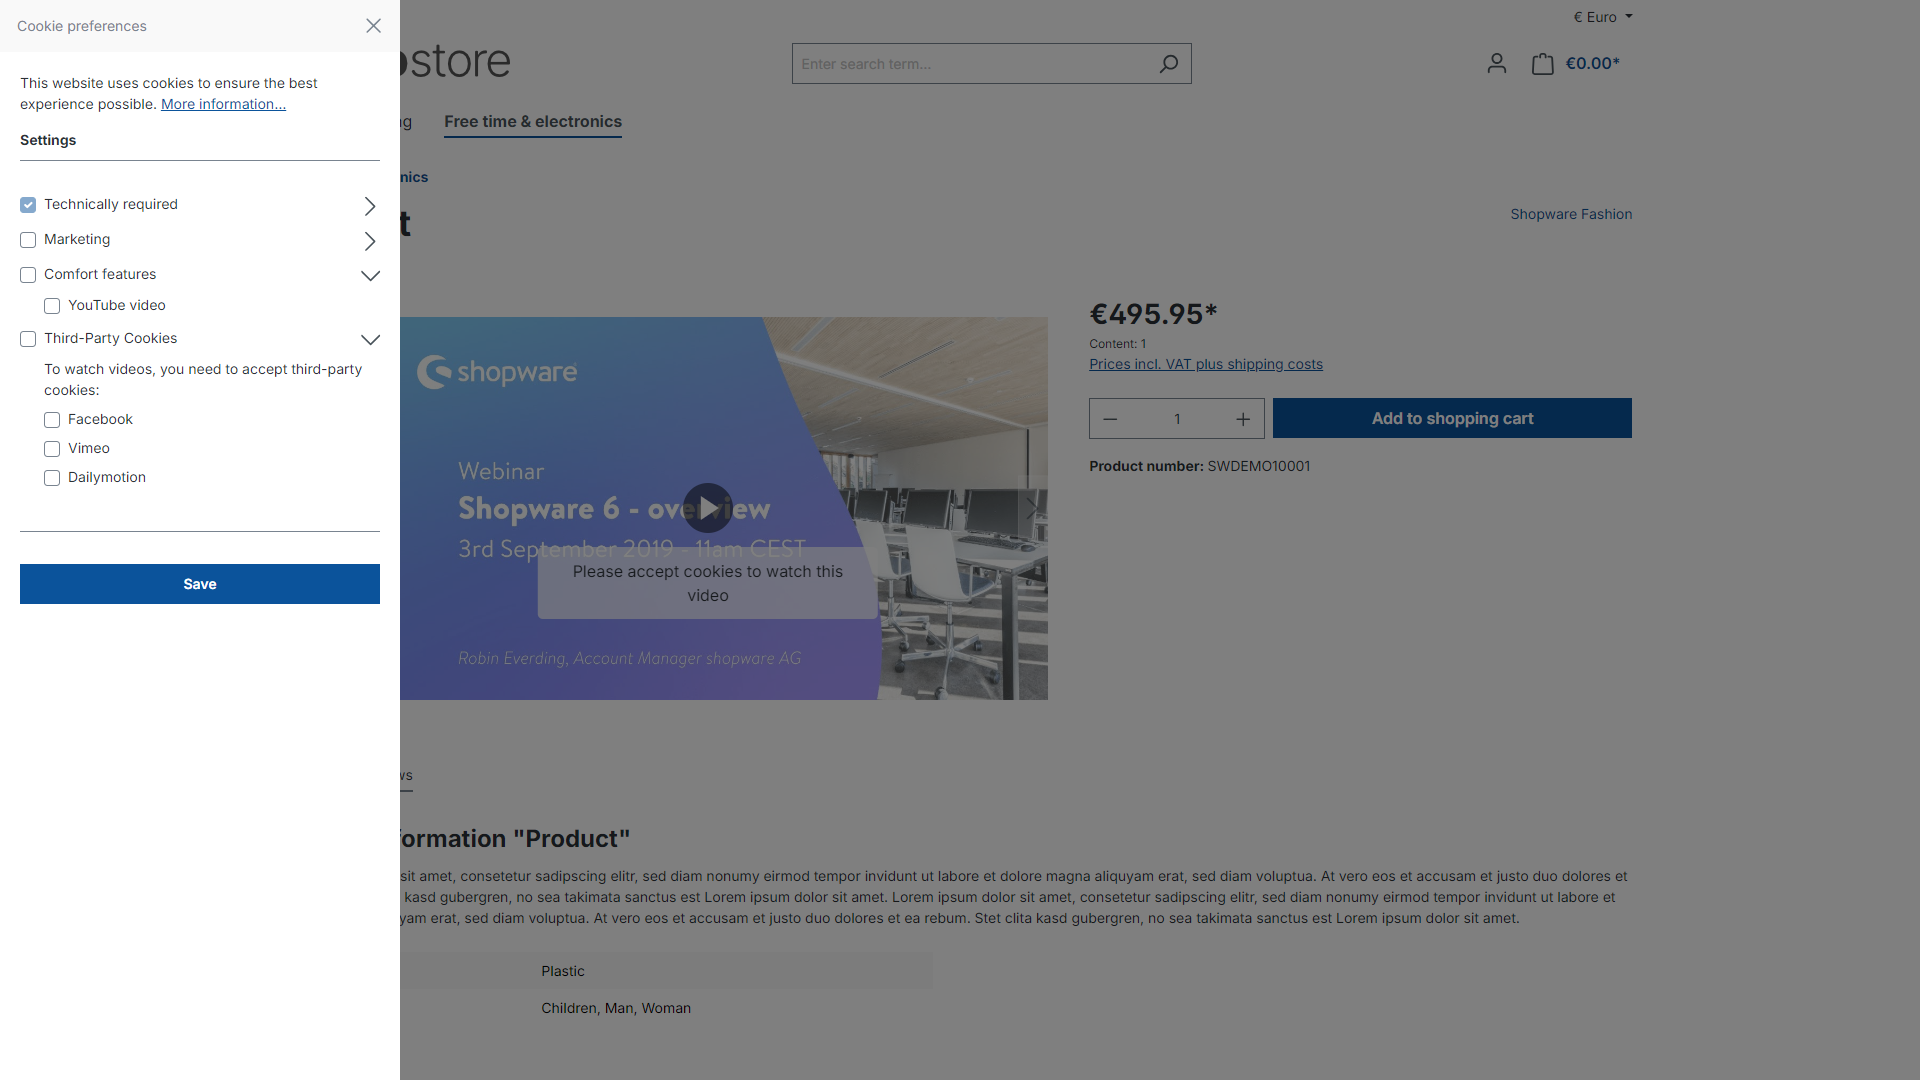This screenshot has height=1080, width=1920.
Task: Toggle the Technically required checkbox
Action: click(28, 205)
